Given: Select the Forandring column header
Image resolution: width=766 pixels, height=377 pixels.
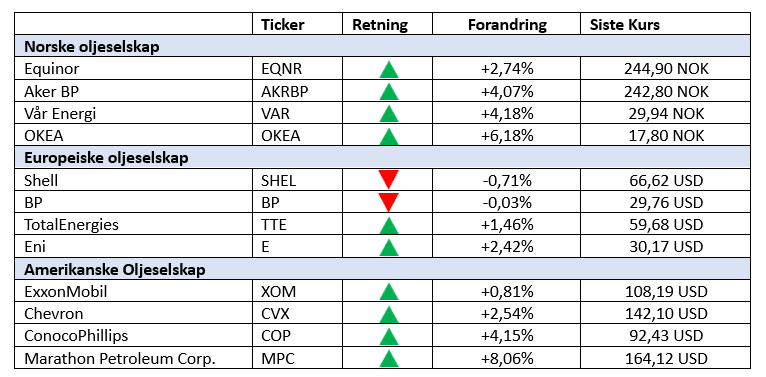Looking at the screenshot, I should coord(507,24).
